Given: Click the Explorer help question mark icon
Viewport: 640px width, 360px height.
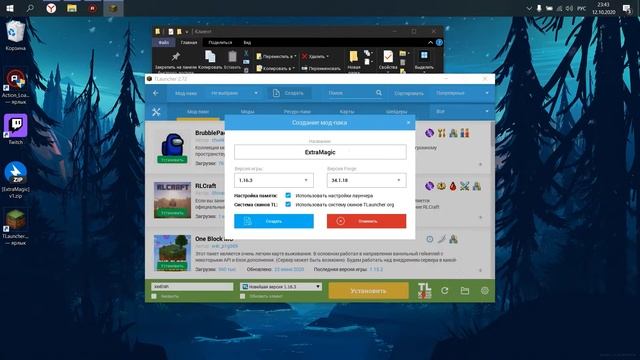Looking at the screenshot, I should click(439, 42).
